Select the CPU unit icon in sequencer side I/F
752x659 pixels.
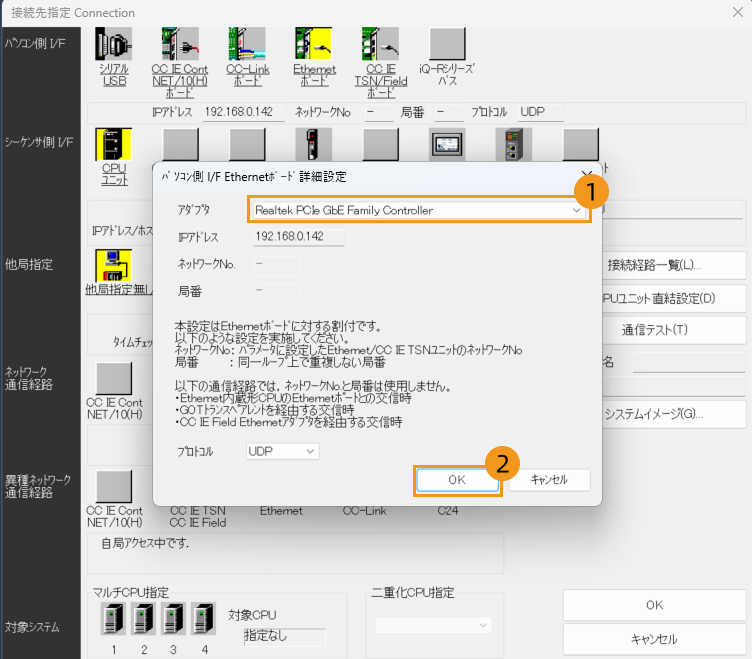click(114, 144)
